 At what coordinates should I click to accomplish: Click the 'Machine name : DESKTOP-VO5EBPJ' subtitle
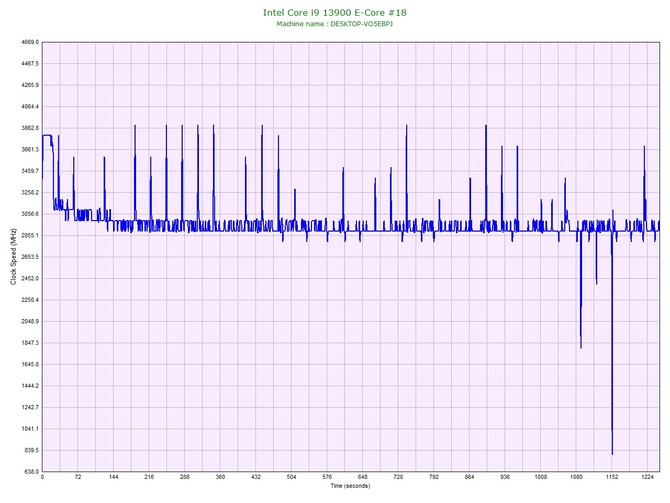point(335,24)
